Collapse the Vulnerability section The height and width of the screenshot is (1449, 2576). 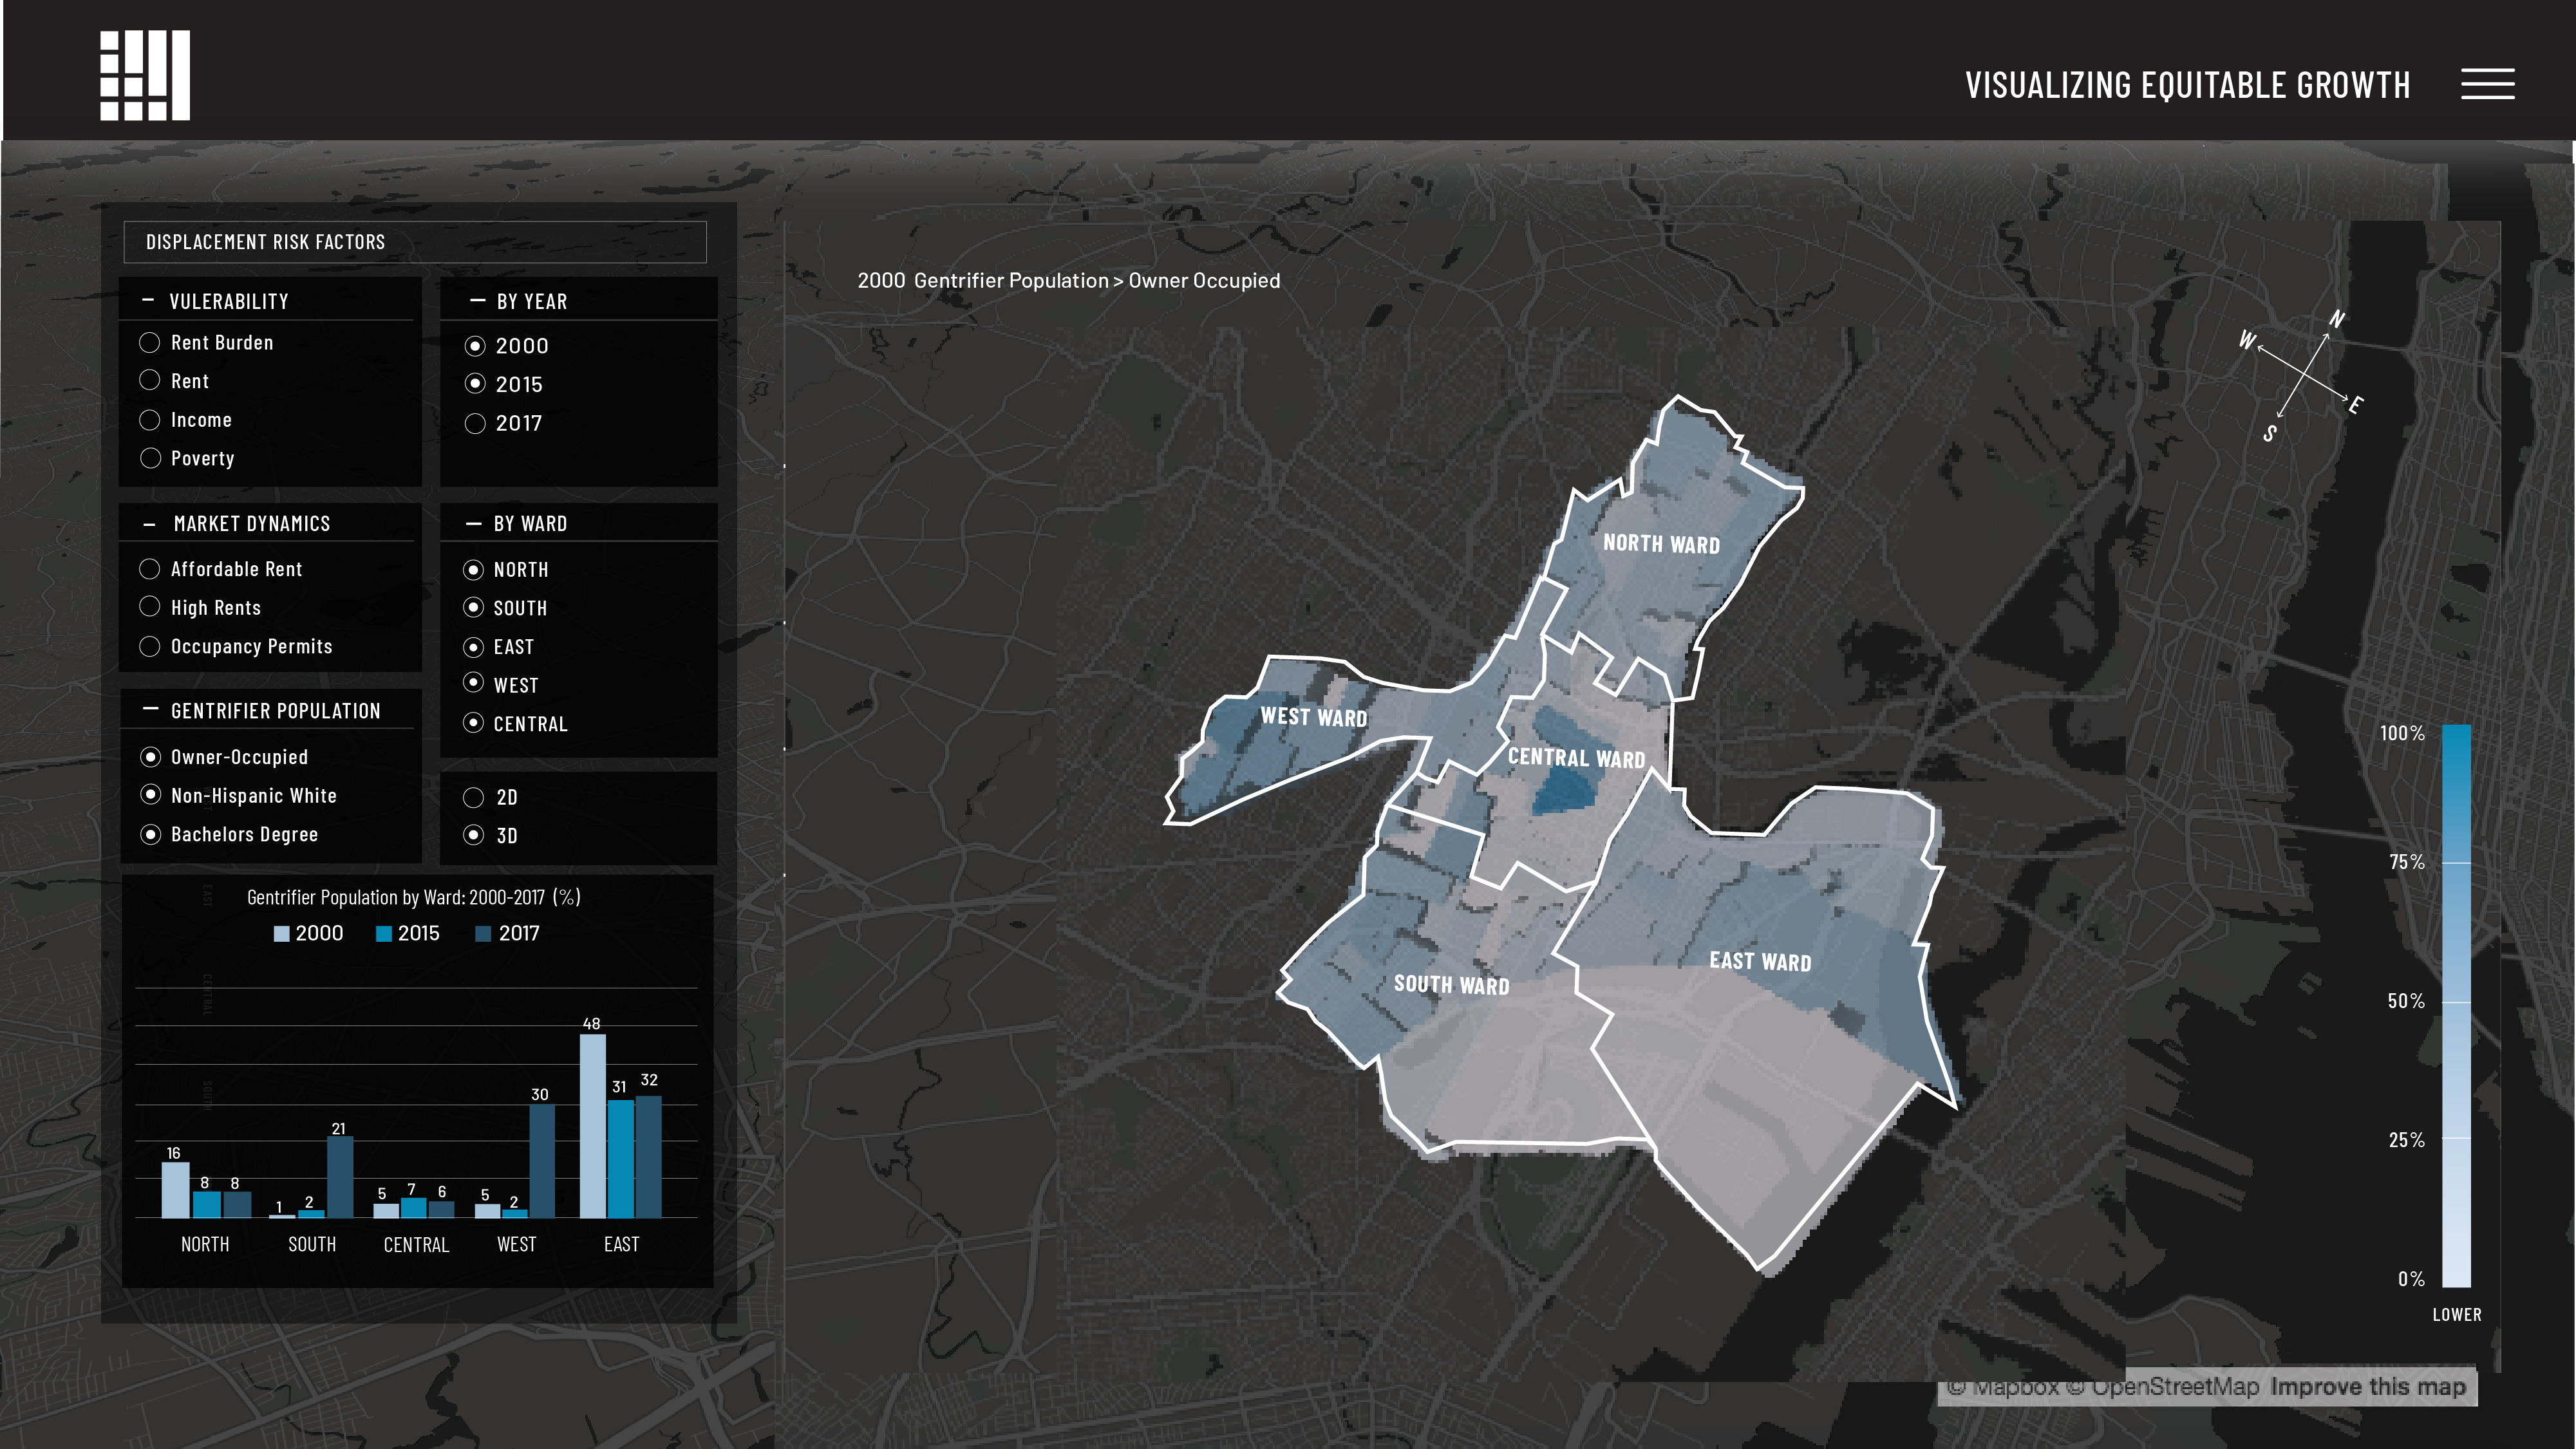(x=148, y=300)
